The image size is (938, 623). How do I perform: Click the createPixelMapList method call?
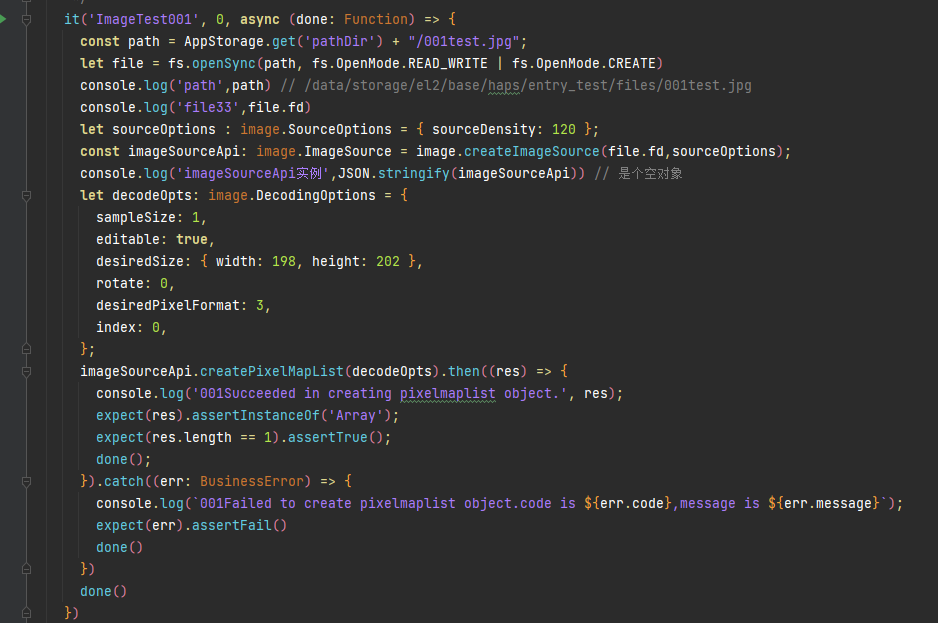point(272,372)
